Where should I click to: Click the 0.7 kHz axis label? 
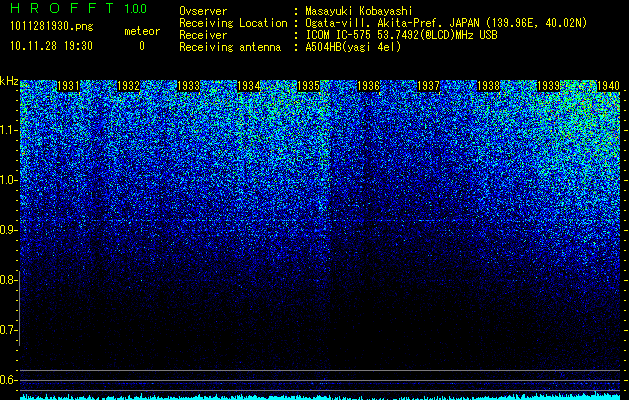(x=8, y=330)
